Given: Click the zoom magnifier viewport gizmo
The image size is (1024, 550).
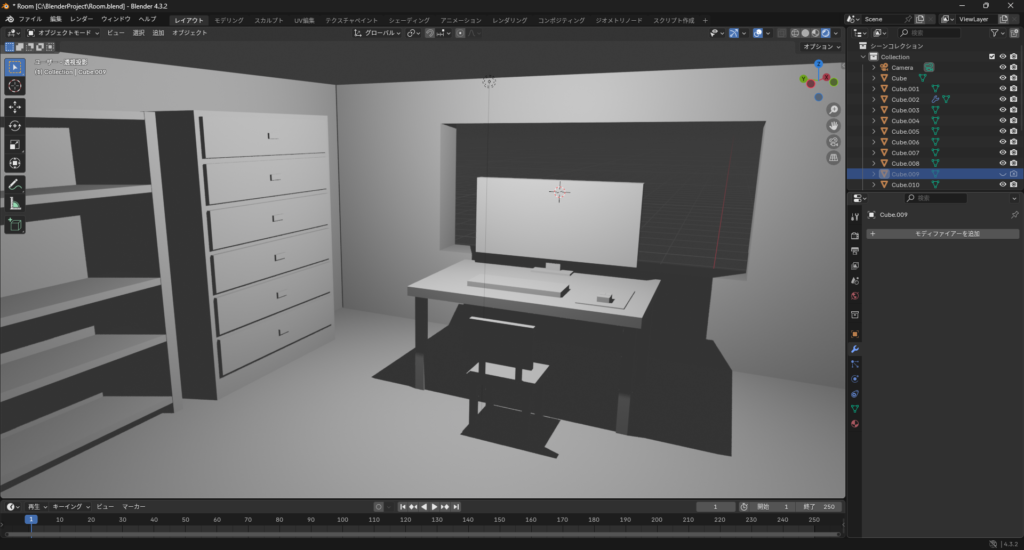Looking at the screenshot, I should [834, 109].
